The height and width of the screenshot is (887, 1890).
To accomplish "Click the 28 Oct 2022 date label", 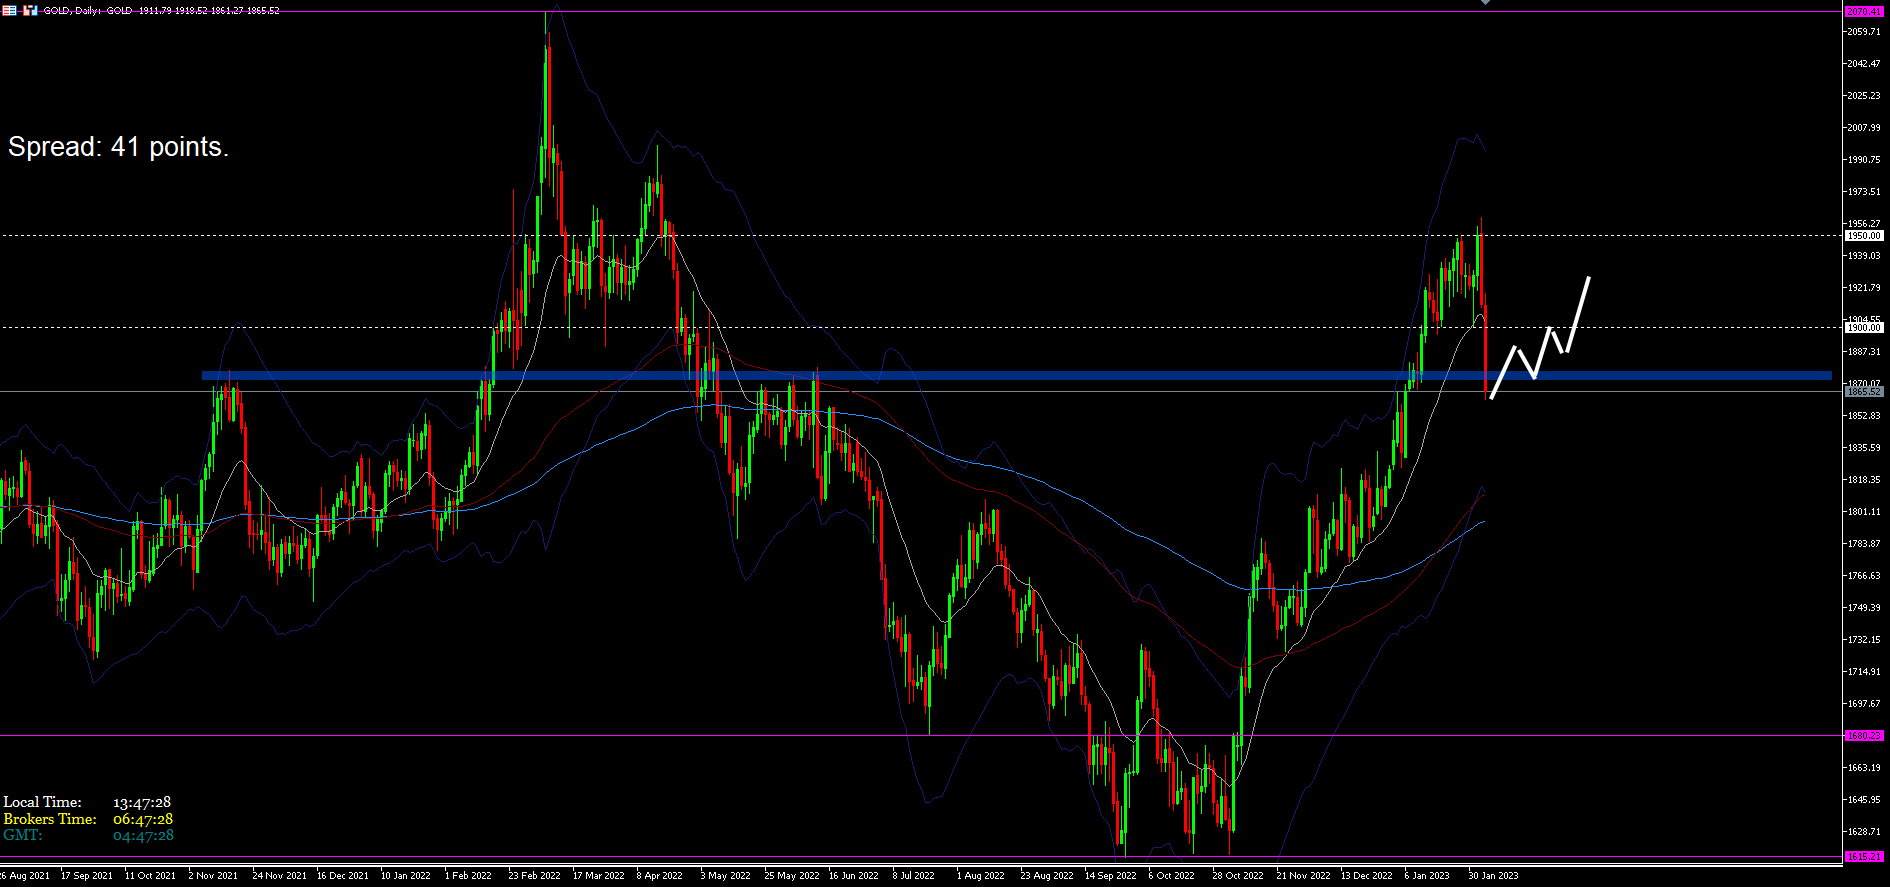I will coord(1238,876).
